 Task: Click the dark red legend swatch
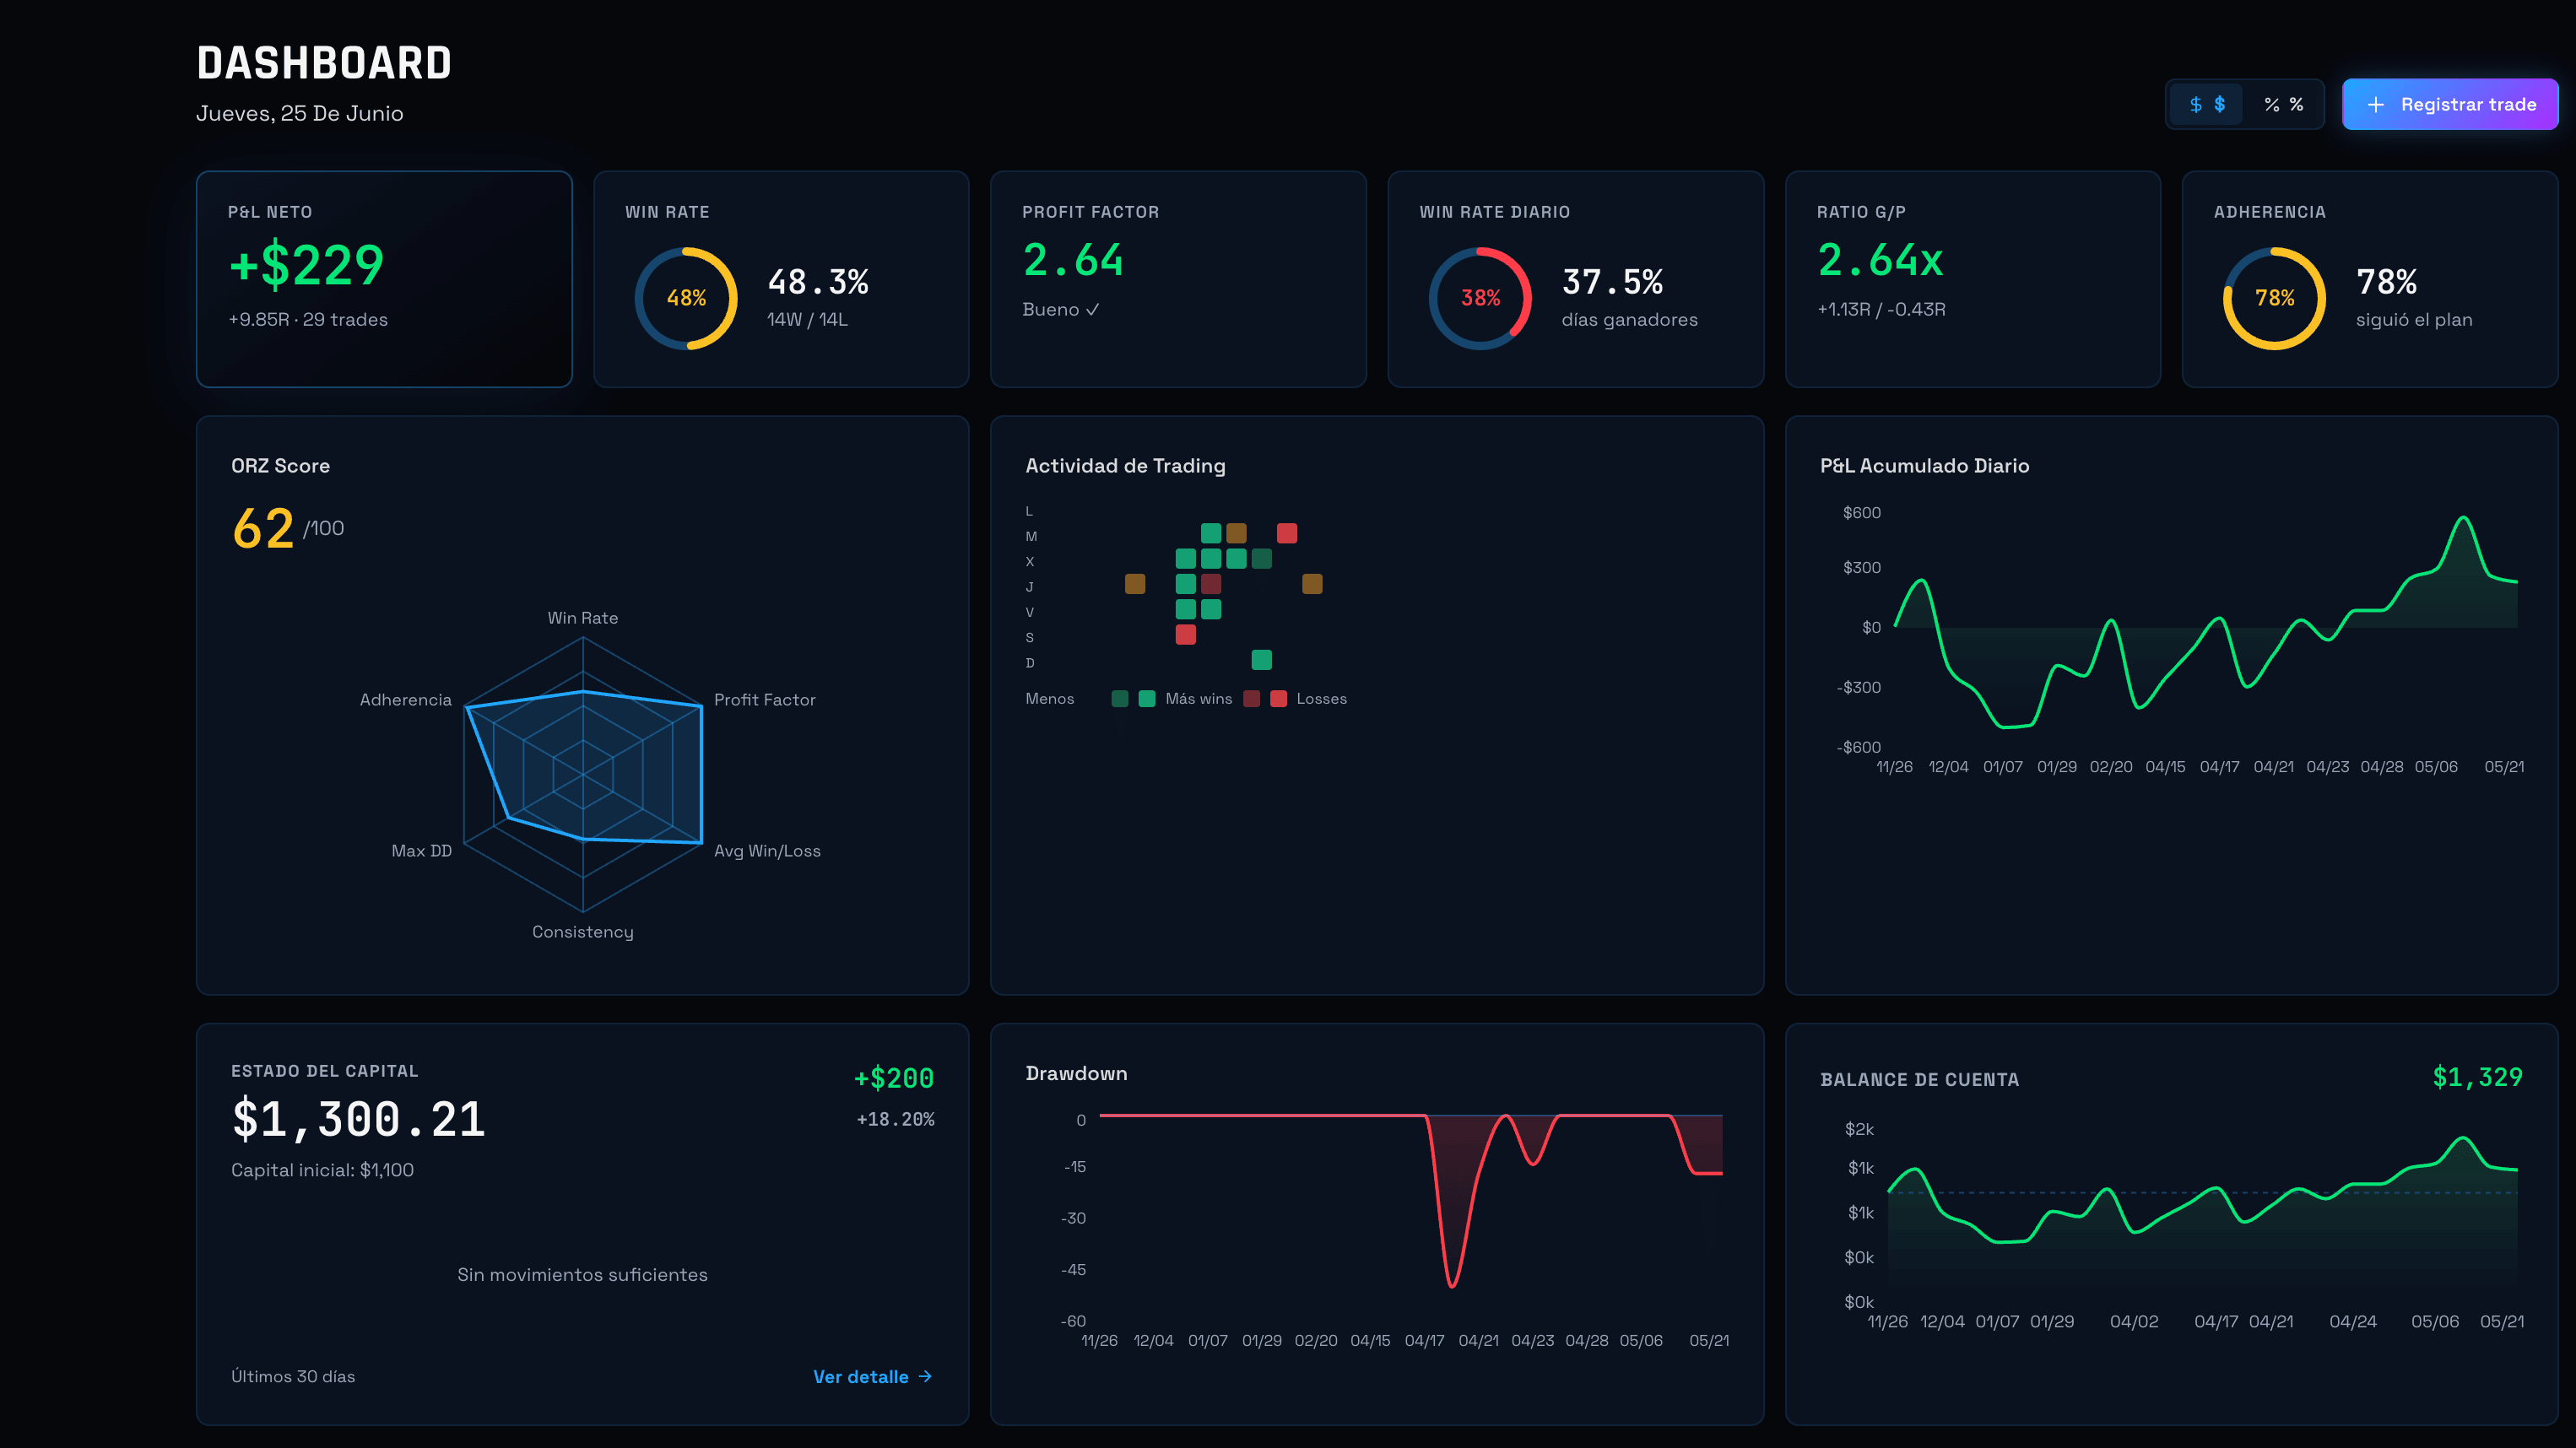coord(1252,698)
